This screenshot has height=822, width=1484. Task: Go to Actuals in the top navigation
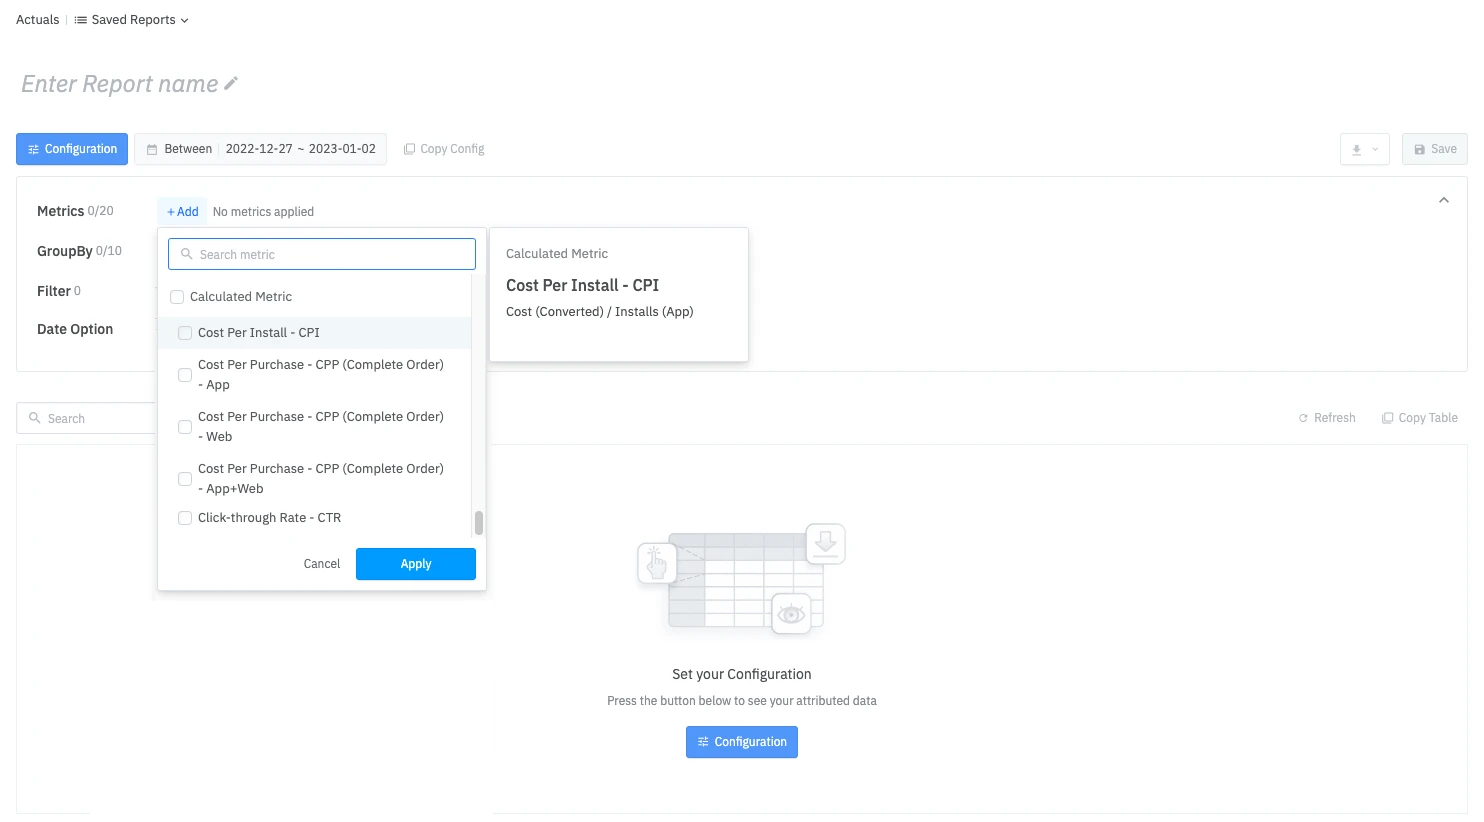[x=38, y=20]
